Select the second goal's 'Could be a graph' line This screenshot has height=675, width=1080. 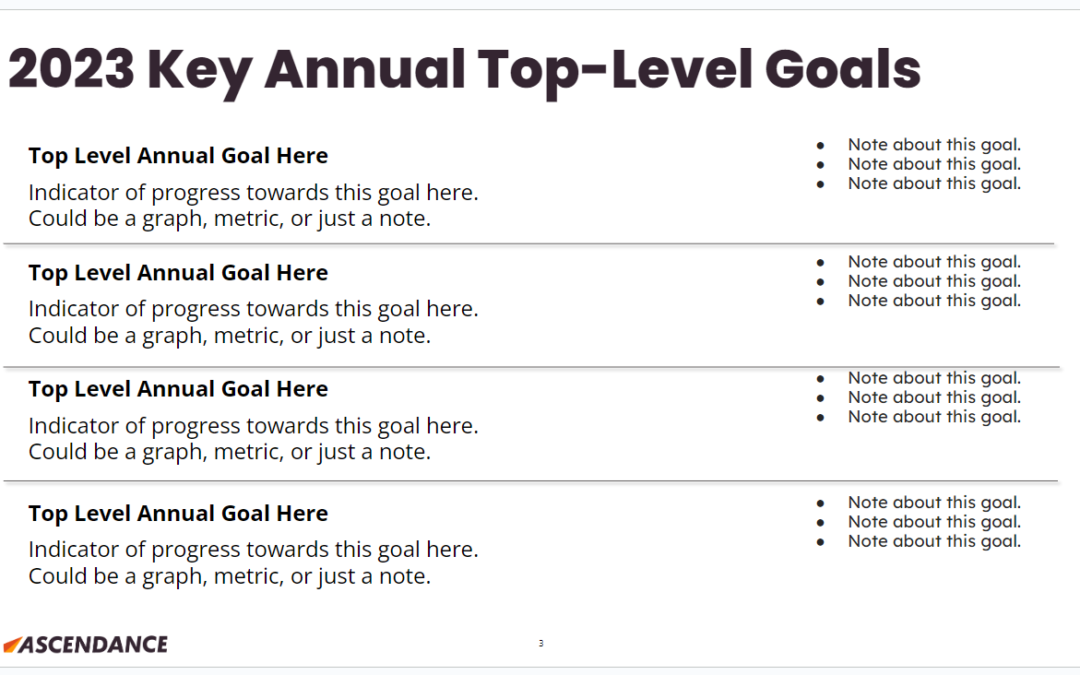coord(229,335)
